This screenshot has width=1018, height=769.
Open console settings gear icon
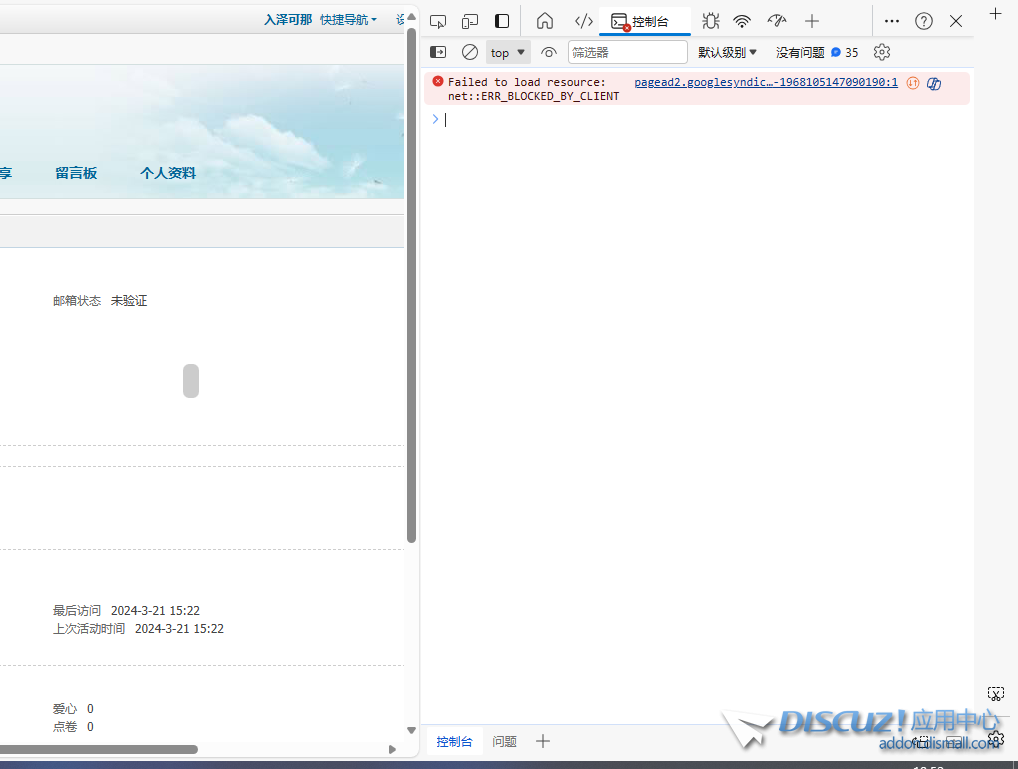(x=881, y=52)
